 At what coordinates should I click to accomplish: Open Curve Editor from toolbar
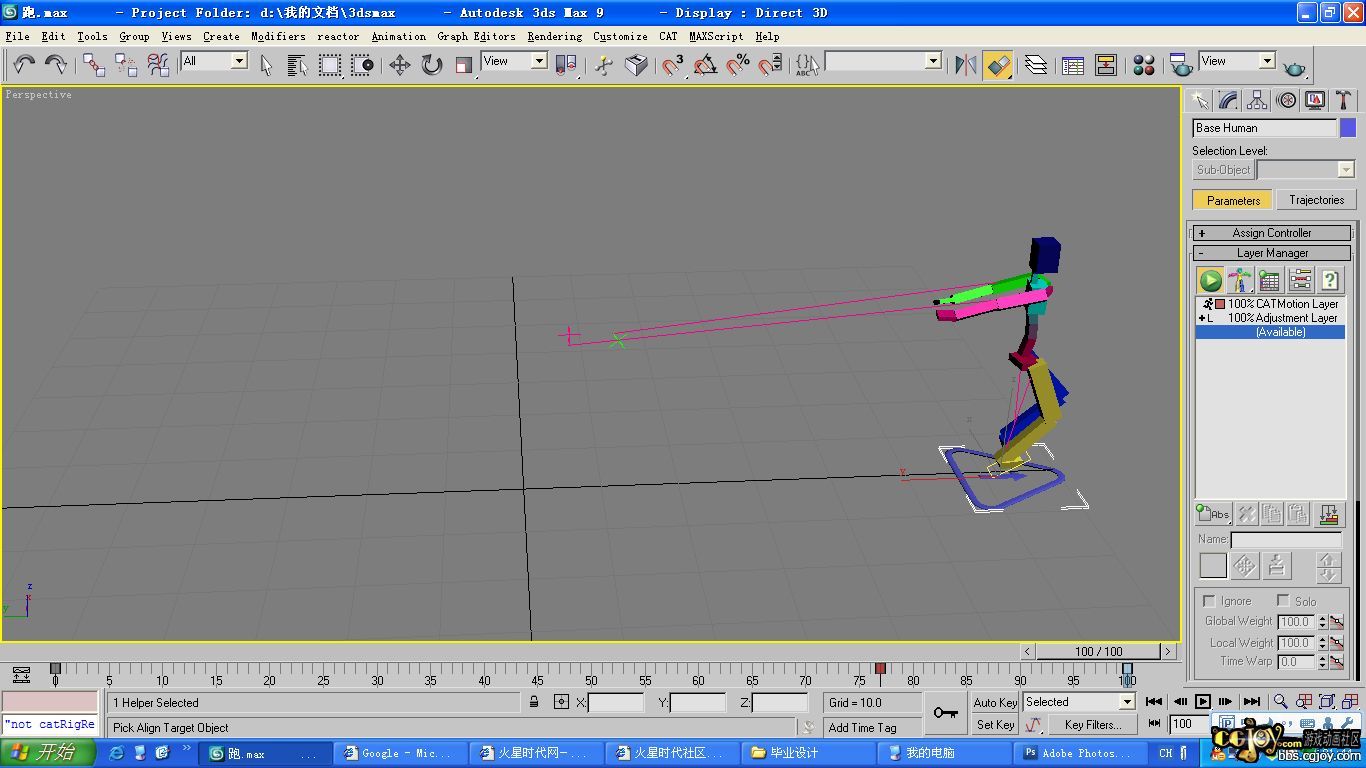point(1073,65)
